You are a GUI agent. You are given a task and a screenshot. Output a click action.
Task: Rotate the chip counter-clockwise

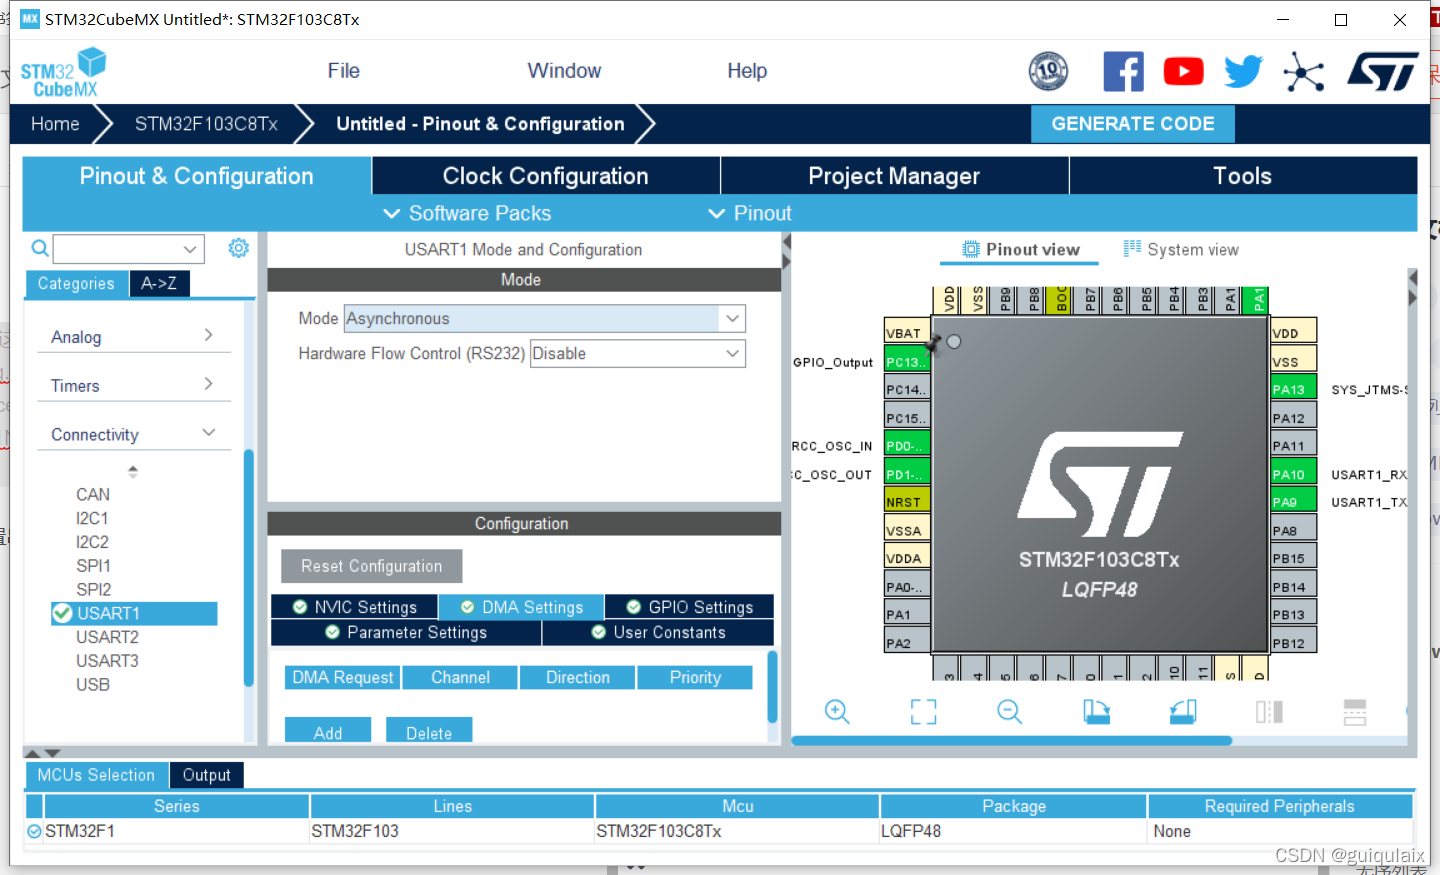(1183, 711)
